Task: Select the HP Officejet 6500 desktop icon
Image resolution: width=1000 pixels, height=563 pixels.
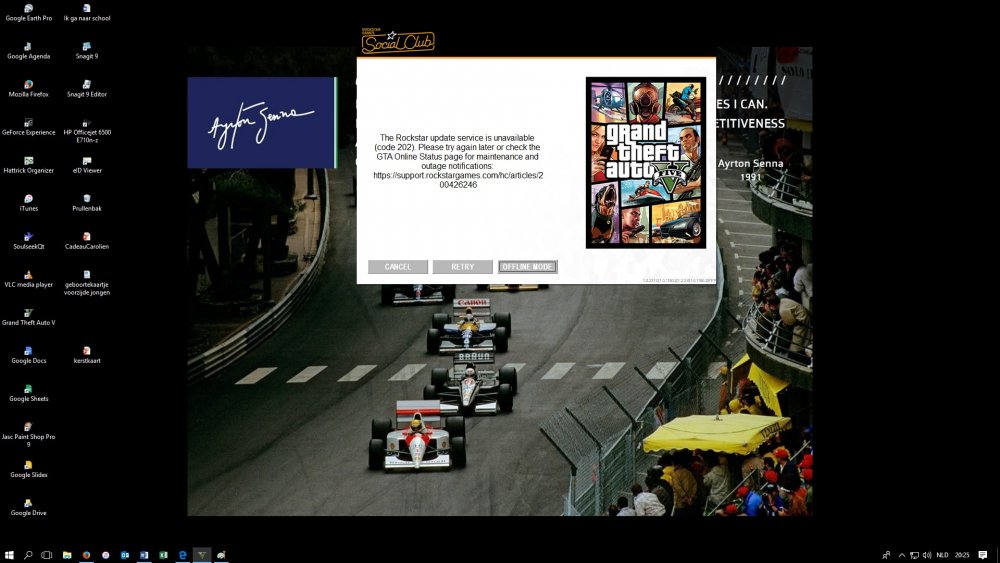Action: (87, 130)
